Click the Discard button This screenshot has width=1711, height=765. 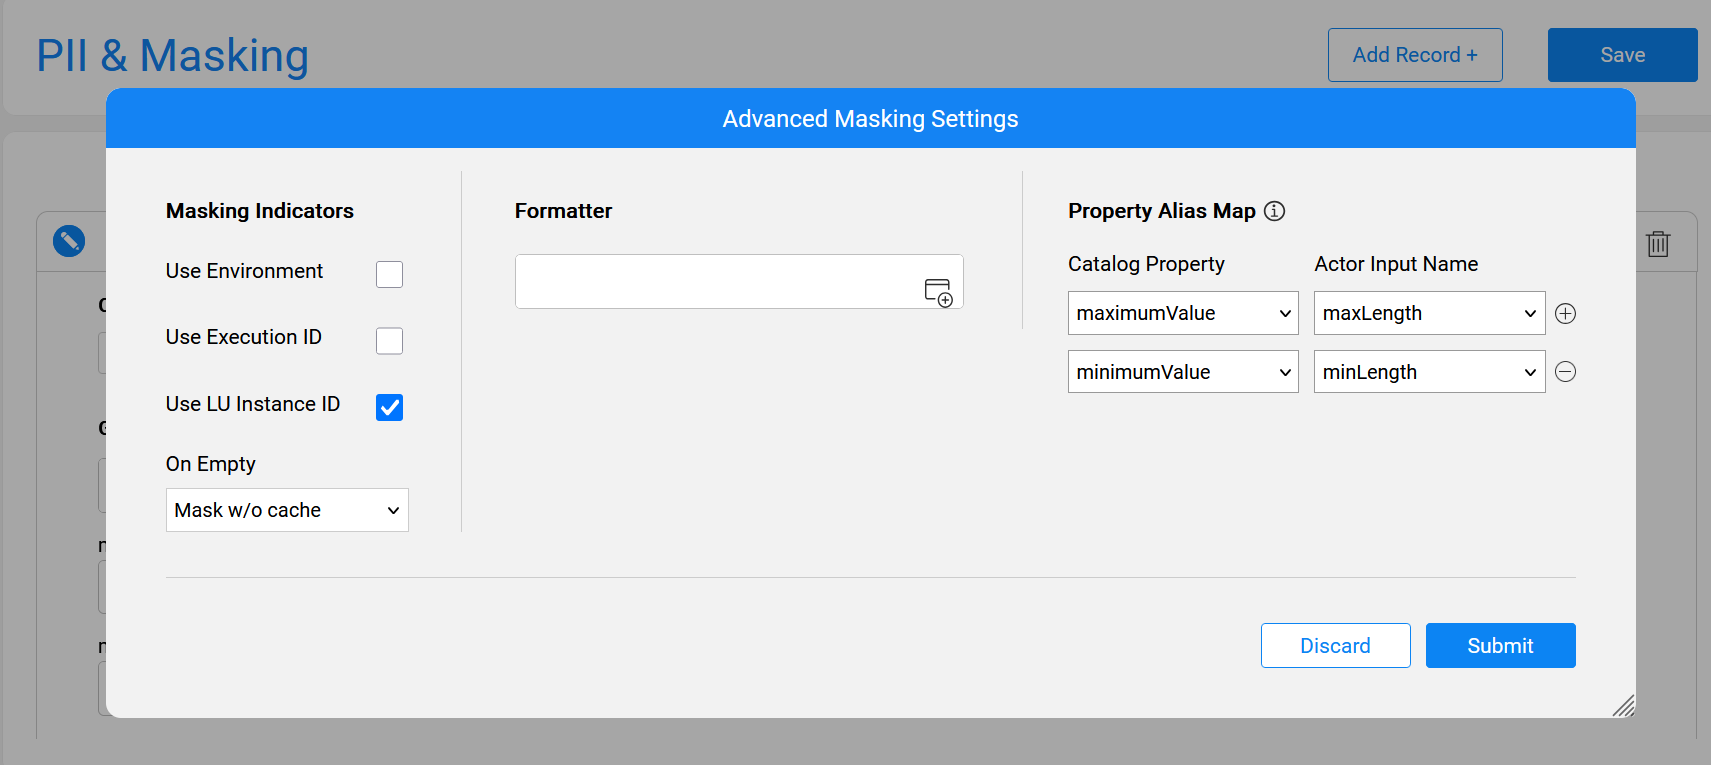click(x=1335, y=646)
